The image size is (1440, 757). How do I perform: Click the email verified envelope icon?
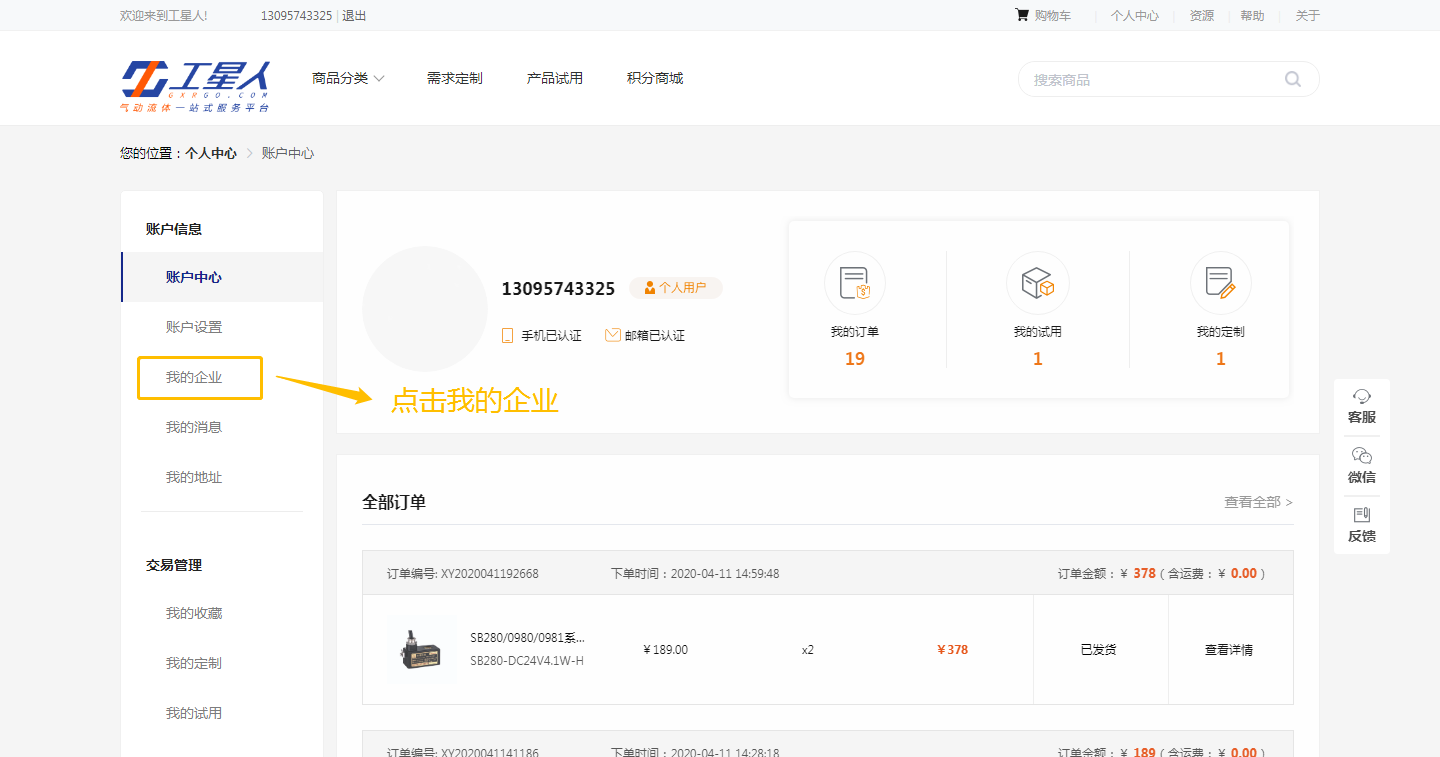point(613,336)
